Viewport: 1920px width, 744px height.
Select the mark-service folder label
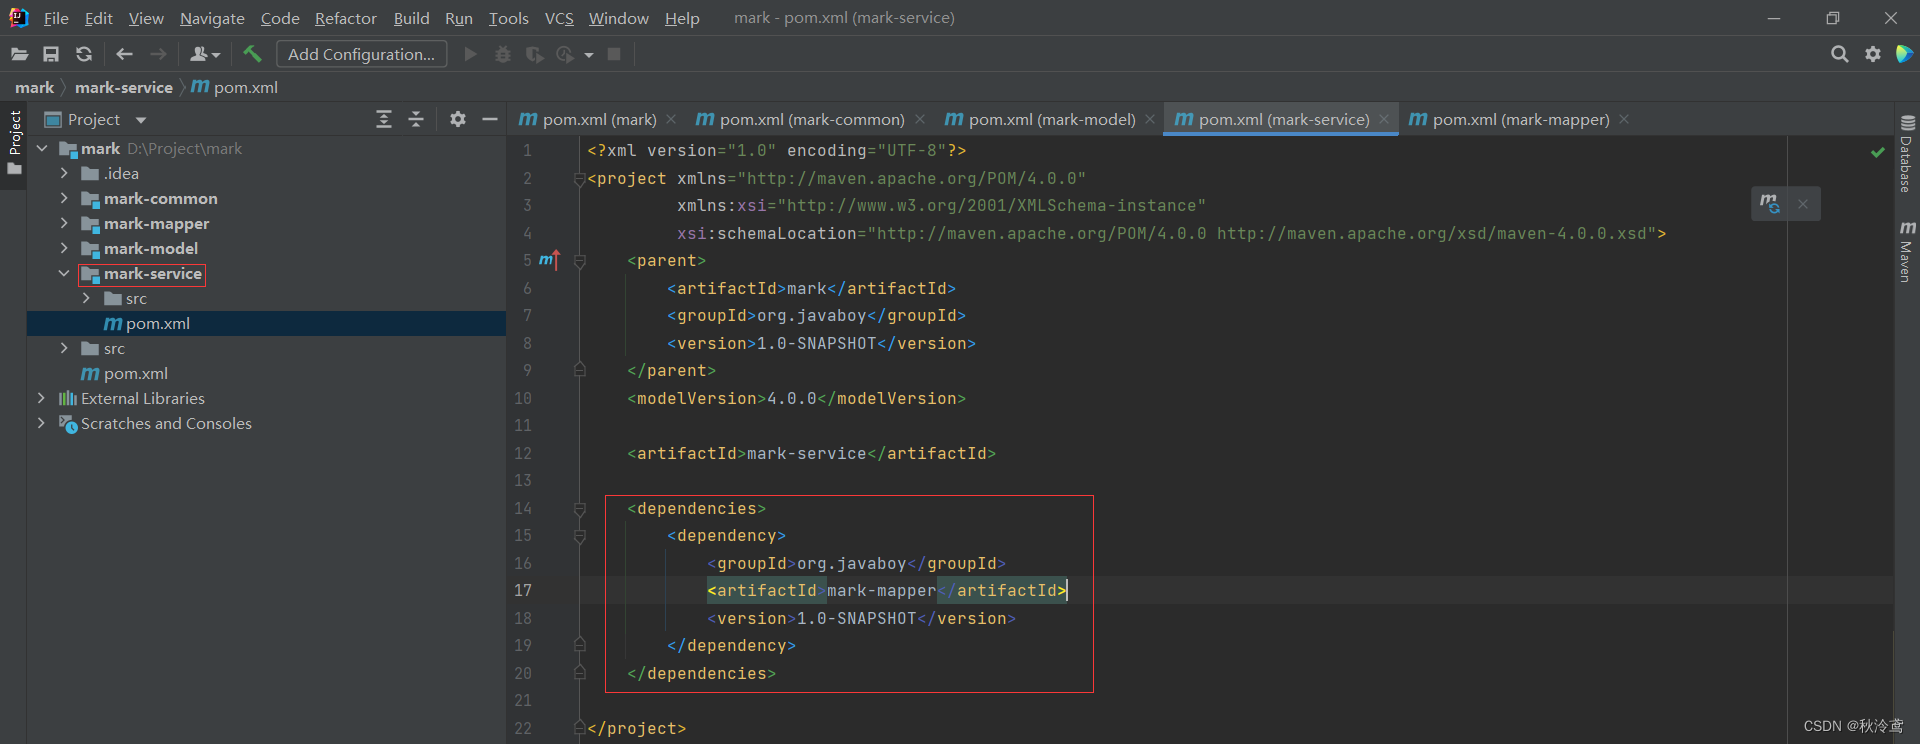pos(152,273)
